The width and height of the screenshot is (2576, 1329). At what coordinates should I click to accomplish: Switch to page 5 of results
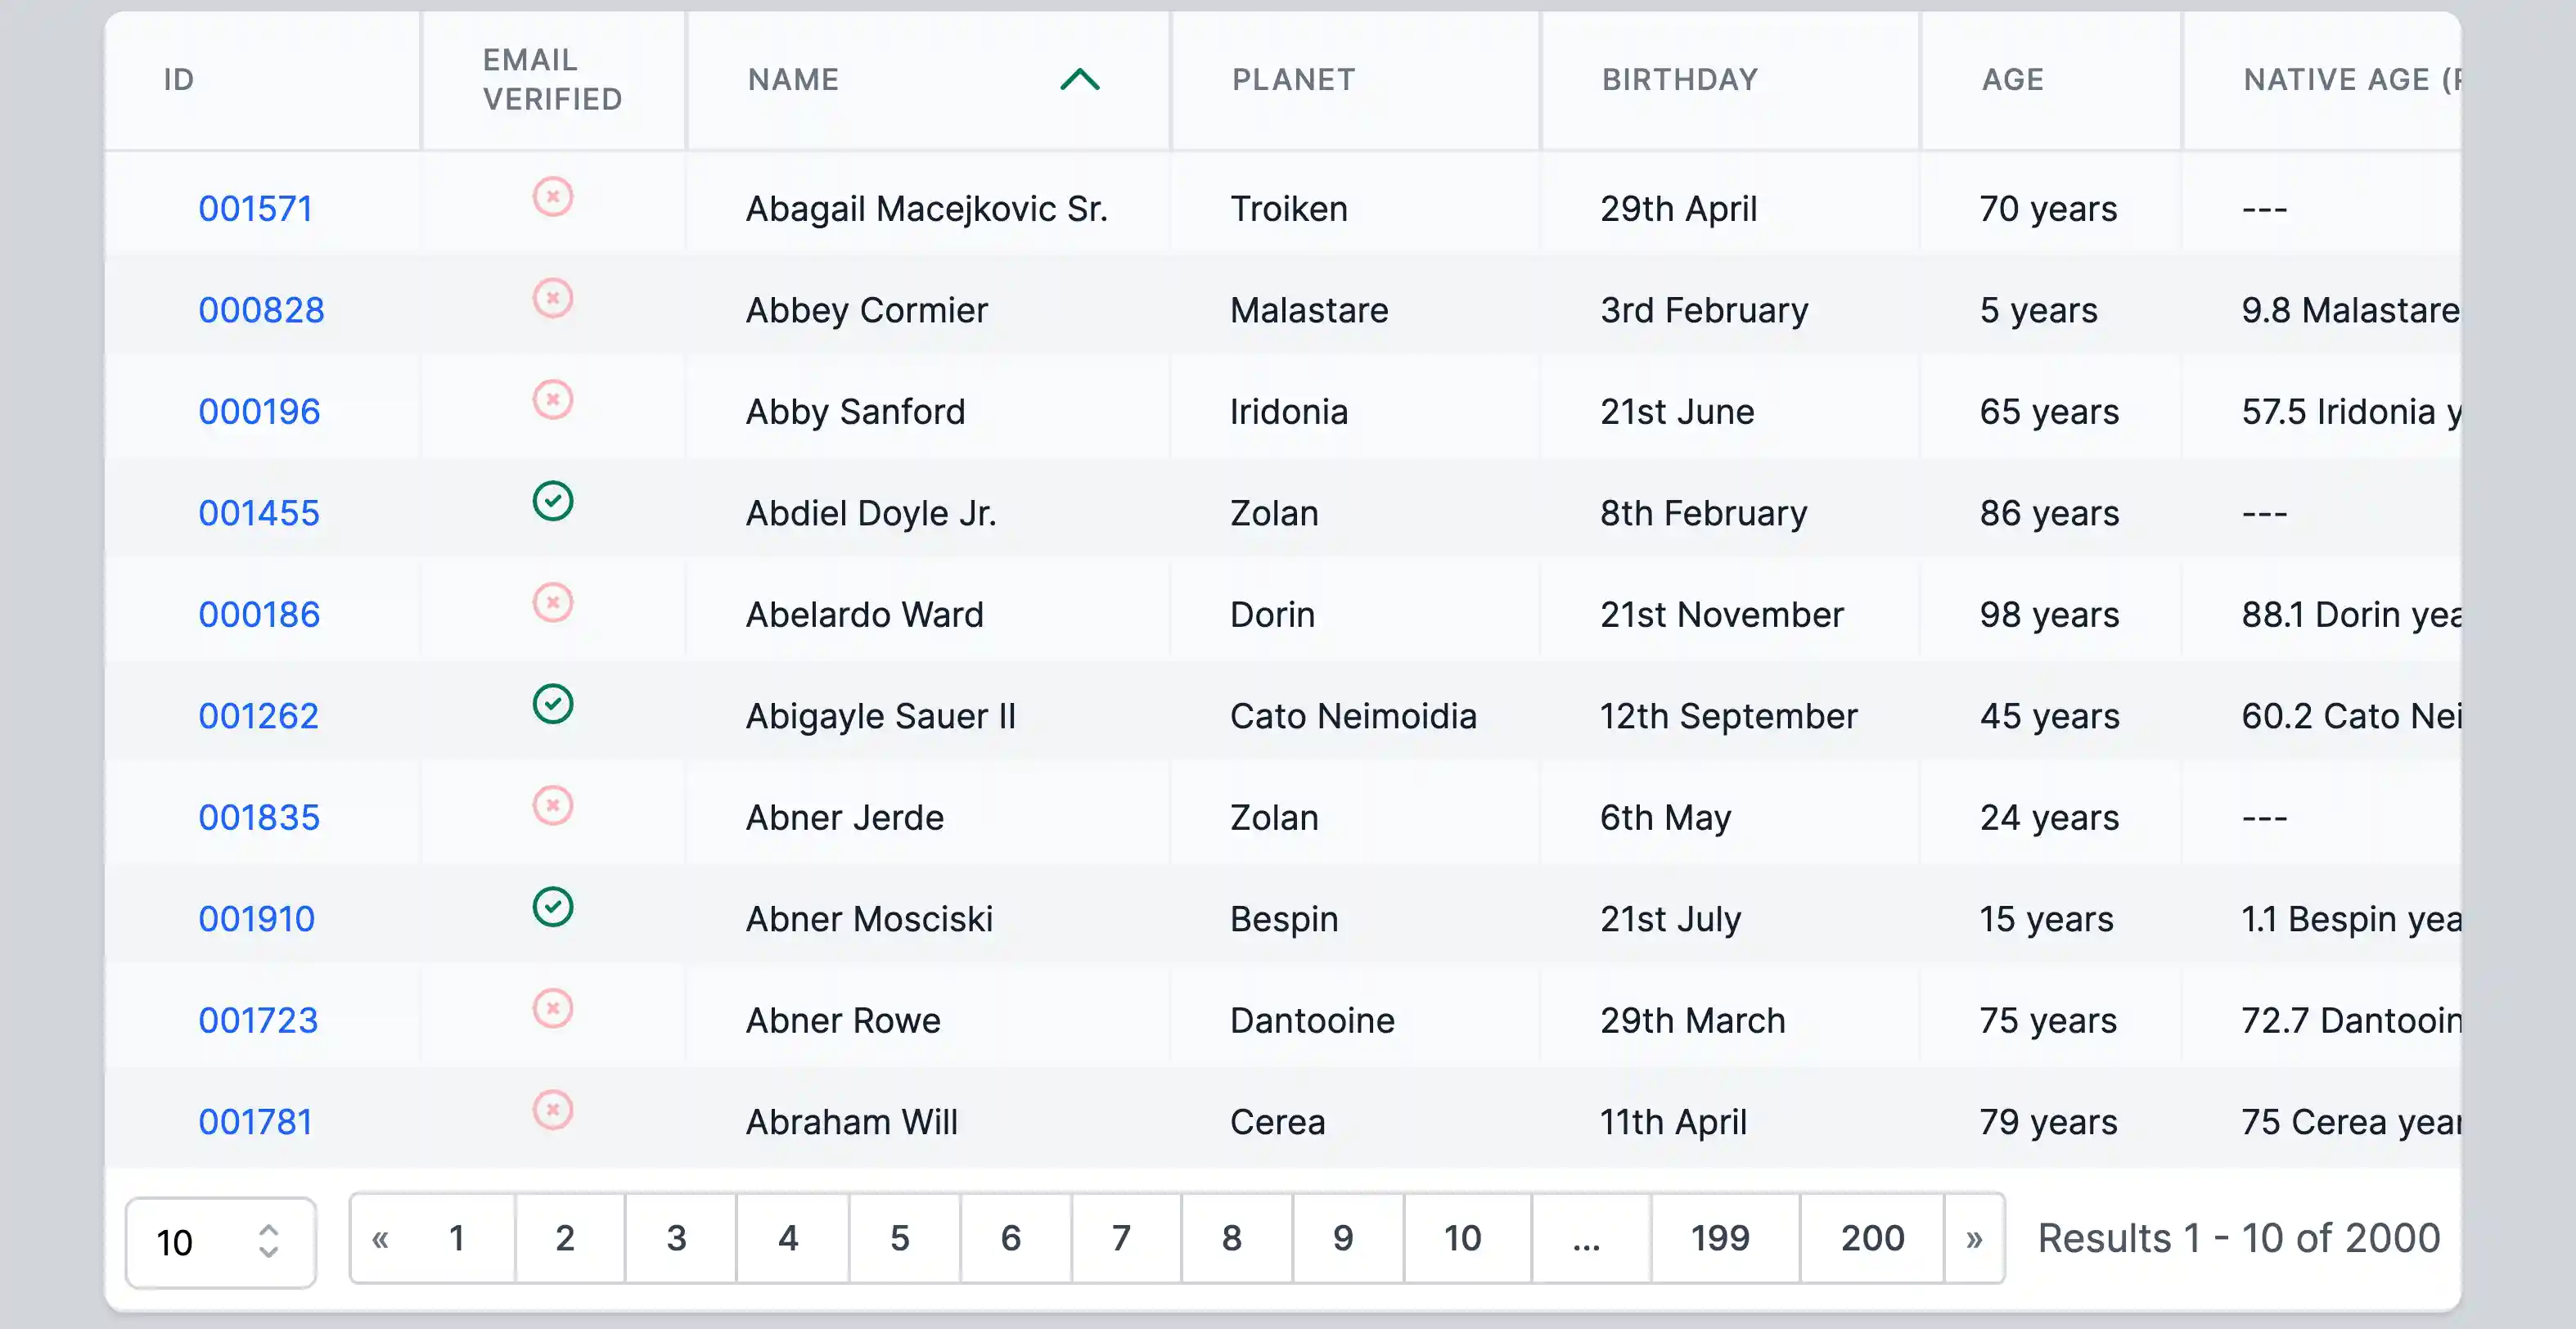pos(900,1239)
